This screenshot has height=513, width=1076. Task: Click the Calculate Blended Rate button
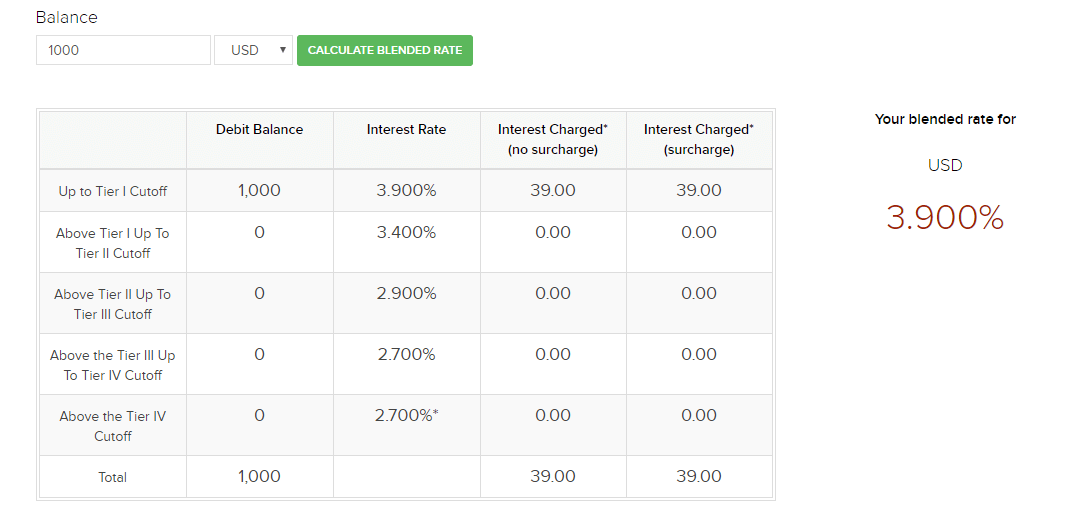(385, 50)
